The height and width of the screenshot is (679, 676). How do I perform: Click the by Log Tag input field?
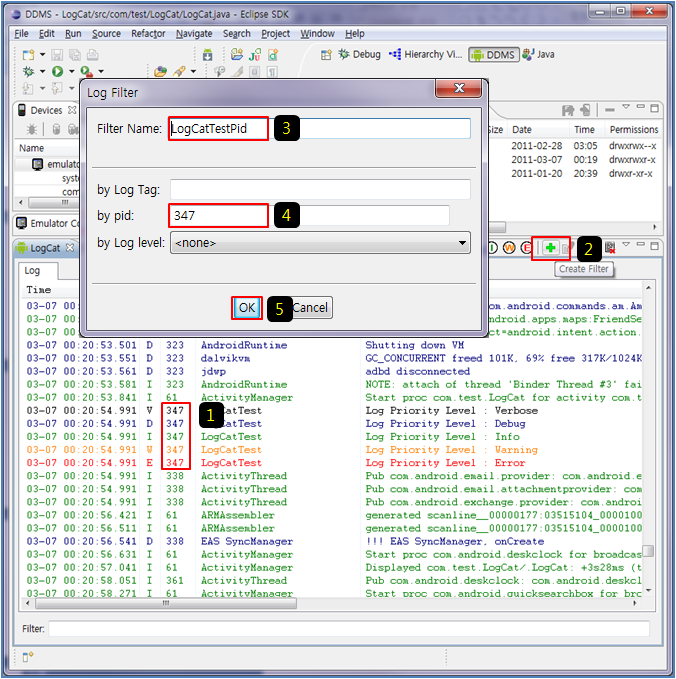point(320,190)
